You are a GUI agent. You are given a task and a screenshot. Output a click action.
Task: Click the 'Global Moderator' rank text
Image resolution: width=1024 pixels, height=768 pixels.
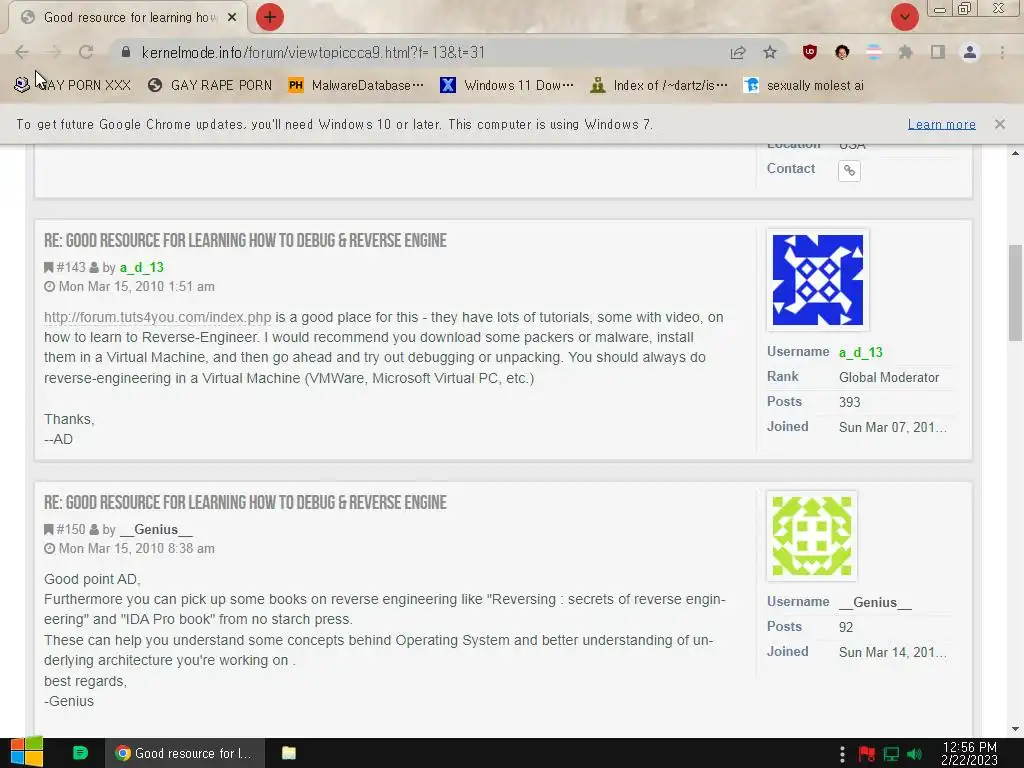tap(889, 377)
